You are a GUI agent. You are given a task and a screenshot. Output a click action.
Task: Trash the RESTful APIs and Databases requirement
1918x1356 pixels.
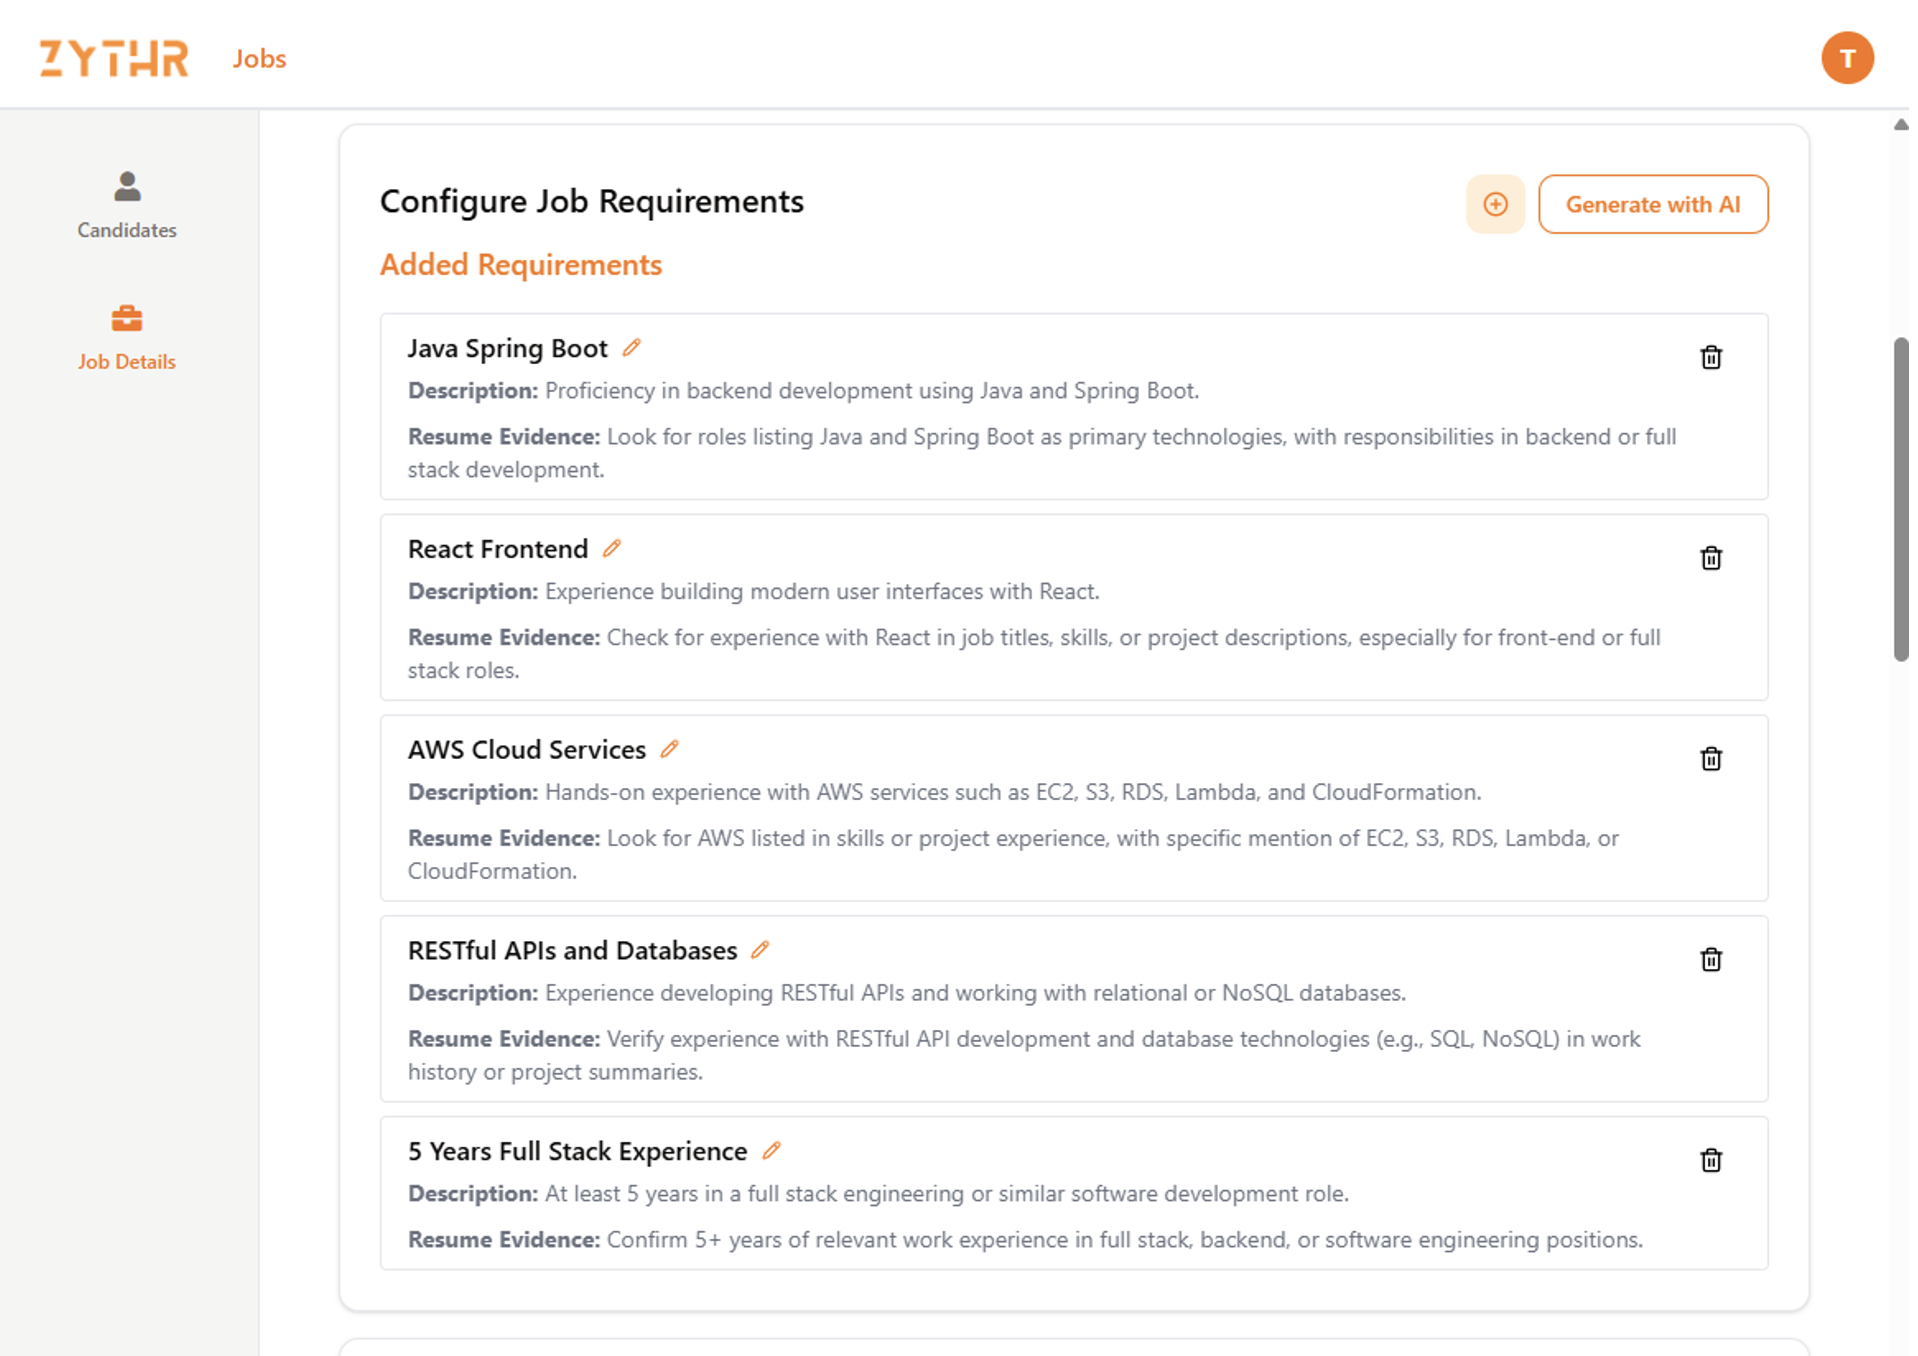(1711, 960)
